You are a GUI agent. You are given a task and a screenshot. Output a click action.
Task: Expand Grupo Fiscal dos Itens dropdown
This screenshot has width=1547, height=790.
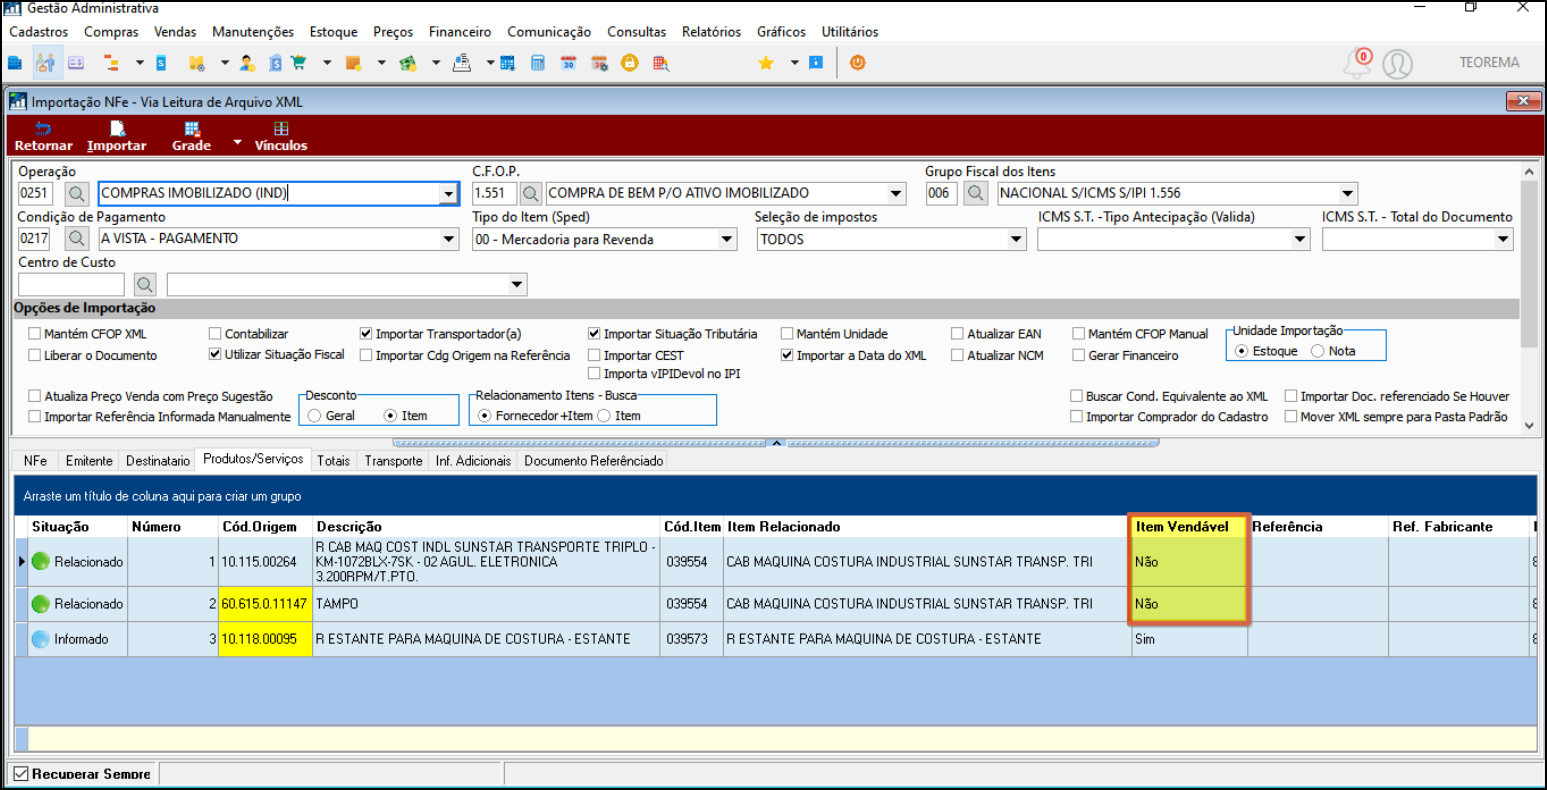(1347, 194)
